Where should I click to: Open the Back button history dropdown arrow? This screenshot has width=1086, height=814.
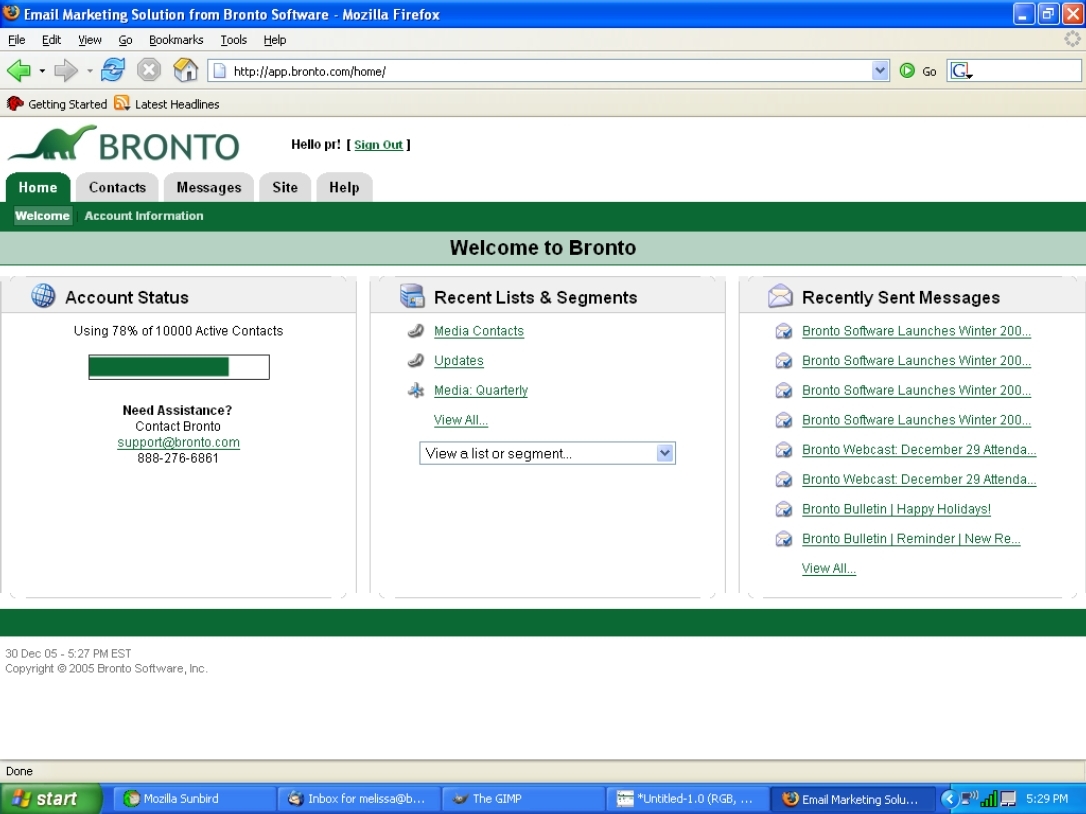pyautogui.click(x=42, y=71)
